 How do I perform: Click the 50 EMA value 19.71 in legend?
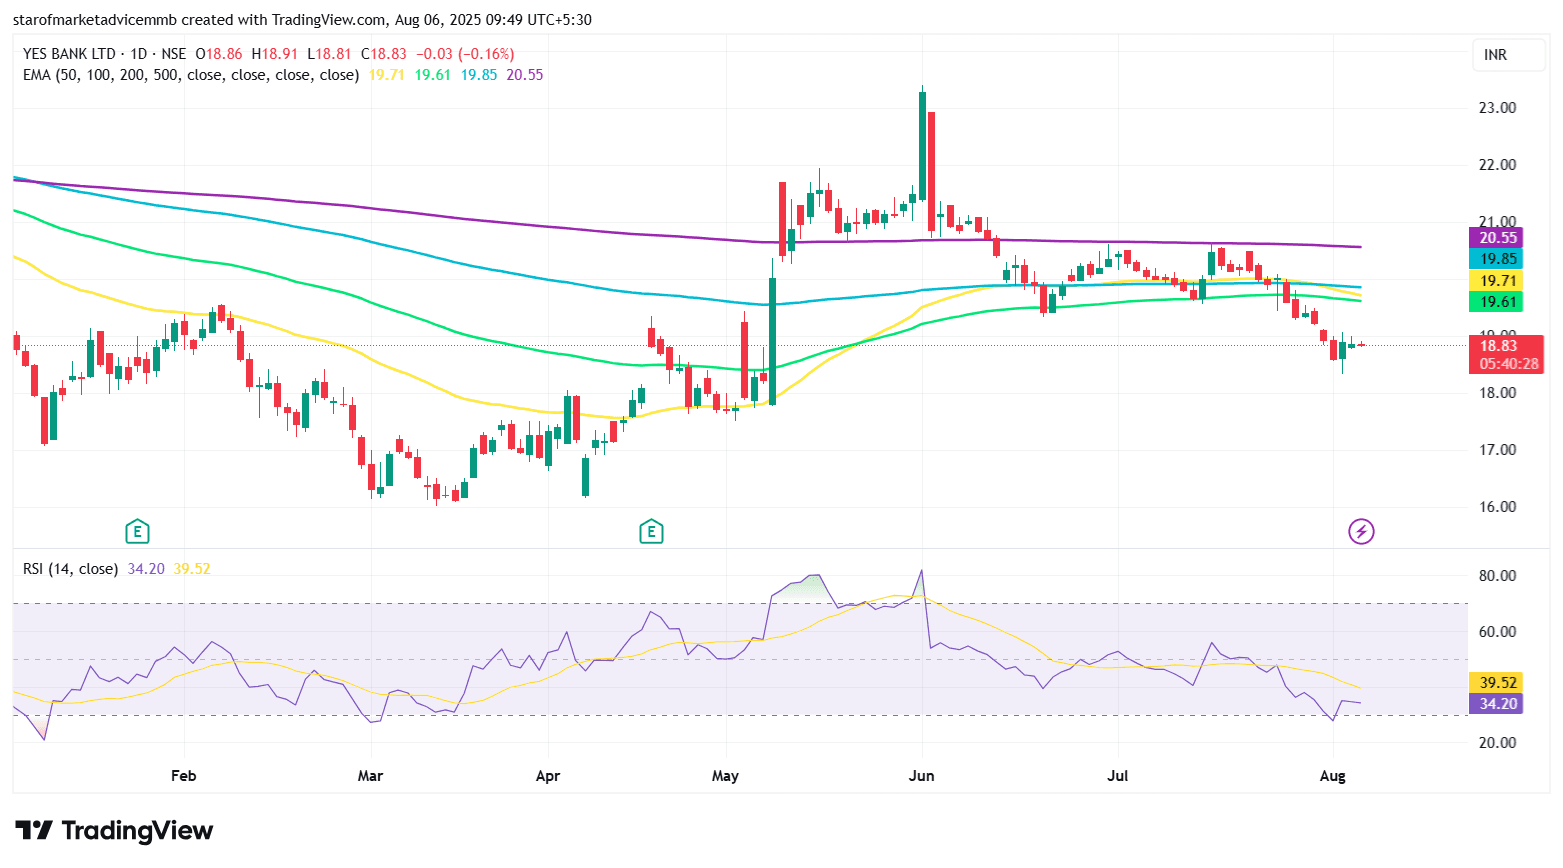[387, 75]
